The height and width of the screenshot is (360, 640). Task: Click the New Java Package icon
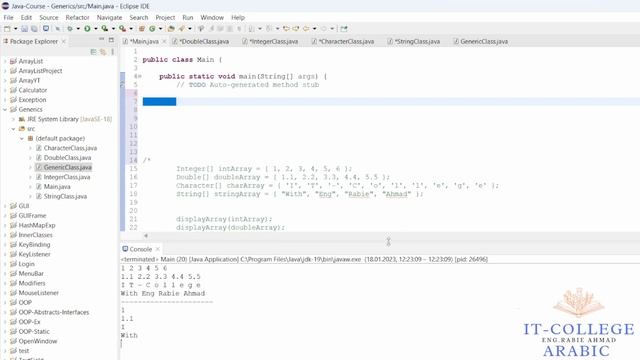pyautogui.click(x=142, y=29)
